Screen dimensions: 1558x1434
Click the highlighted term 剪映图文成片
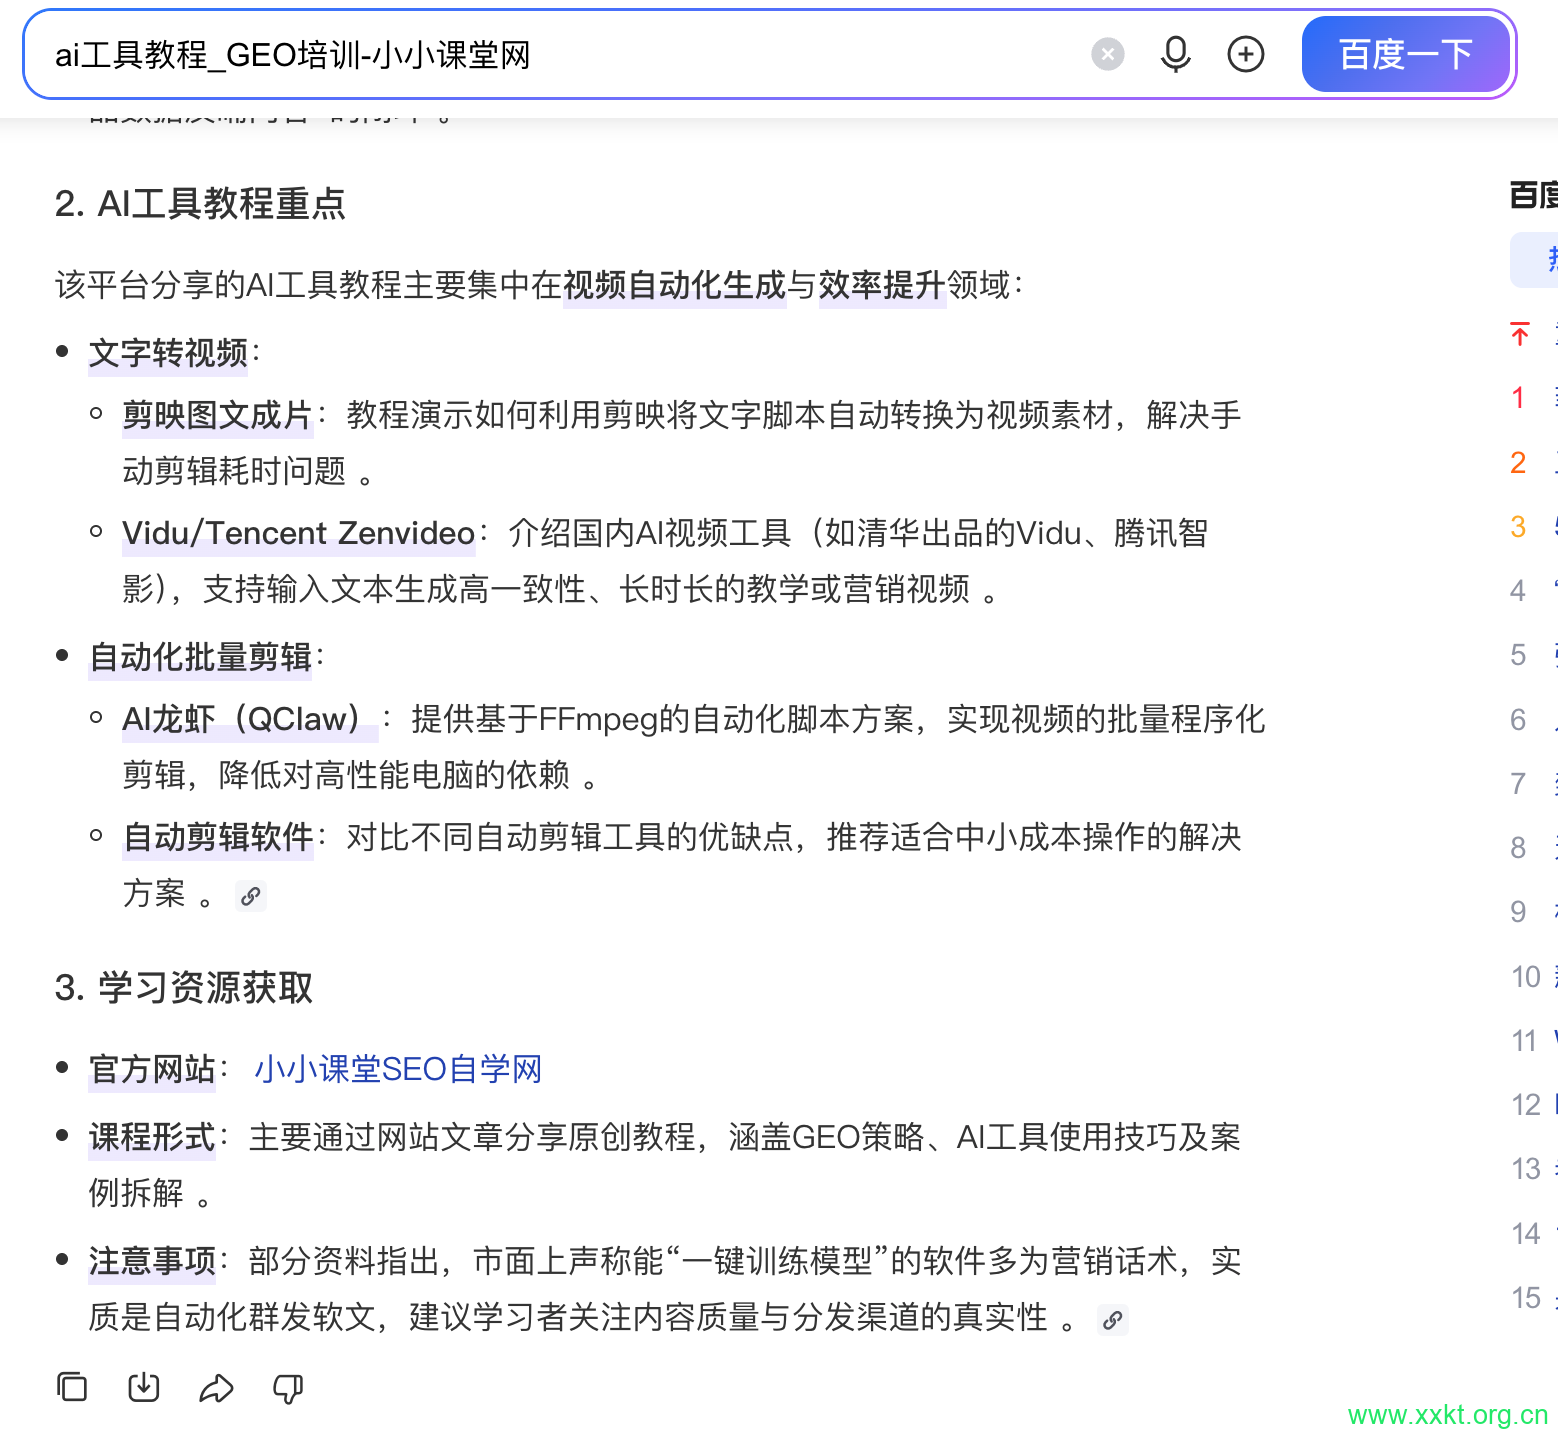pos(218,415)
